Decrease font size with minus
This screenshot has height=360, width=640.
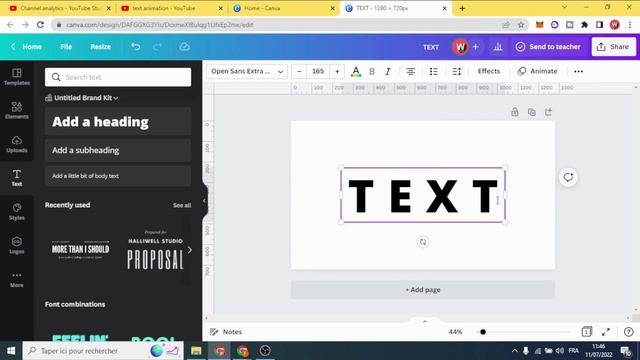click(x=299, y=71)
